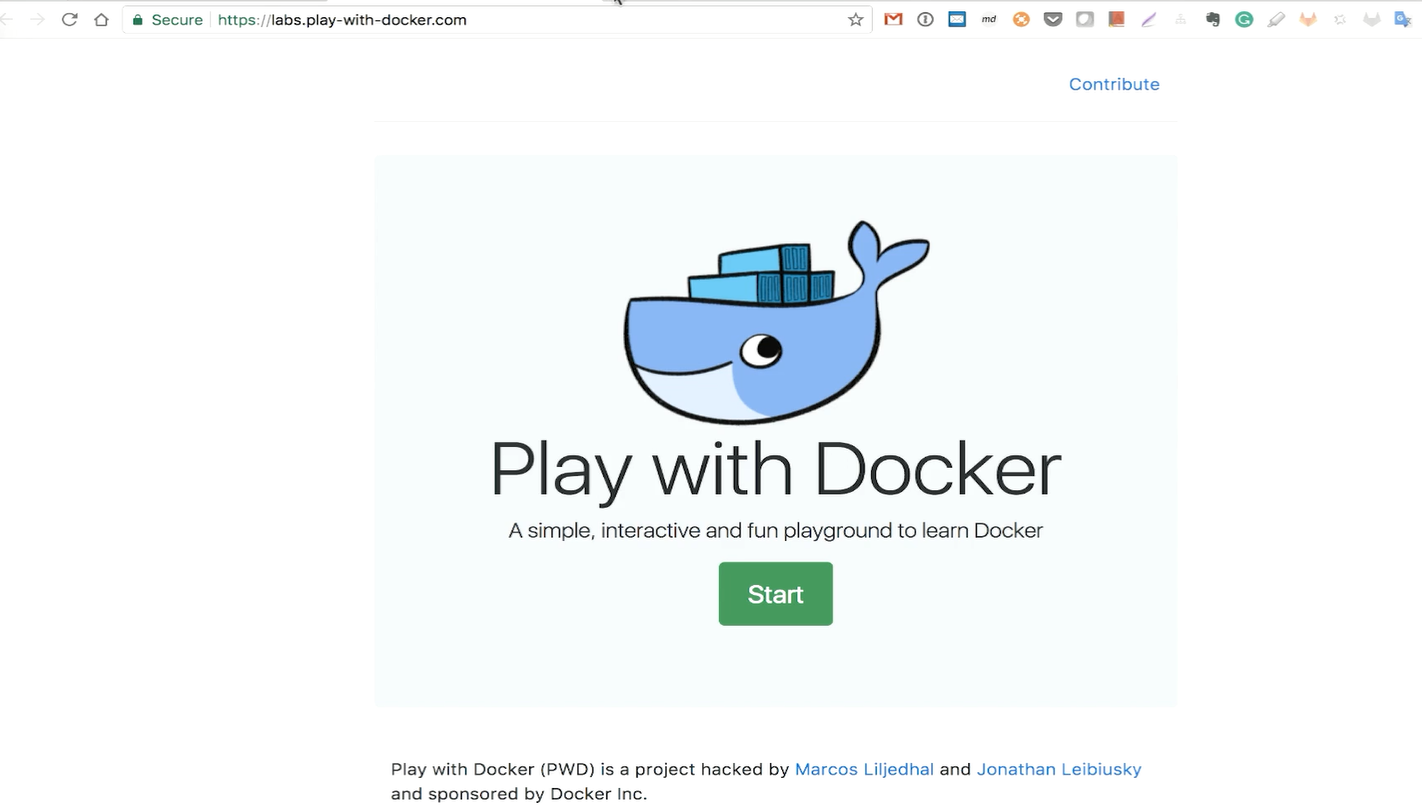Open the Gmail extension icon

893,19
